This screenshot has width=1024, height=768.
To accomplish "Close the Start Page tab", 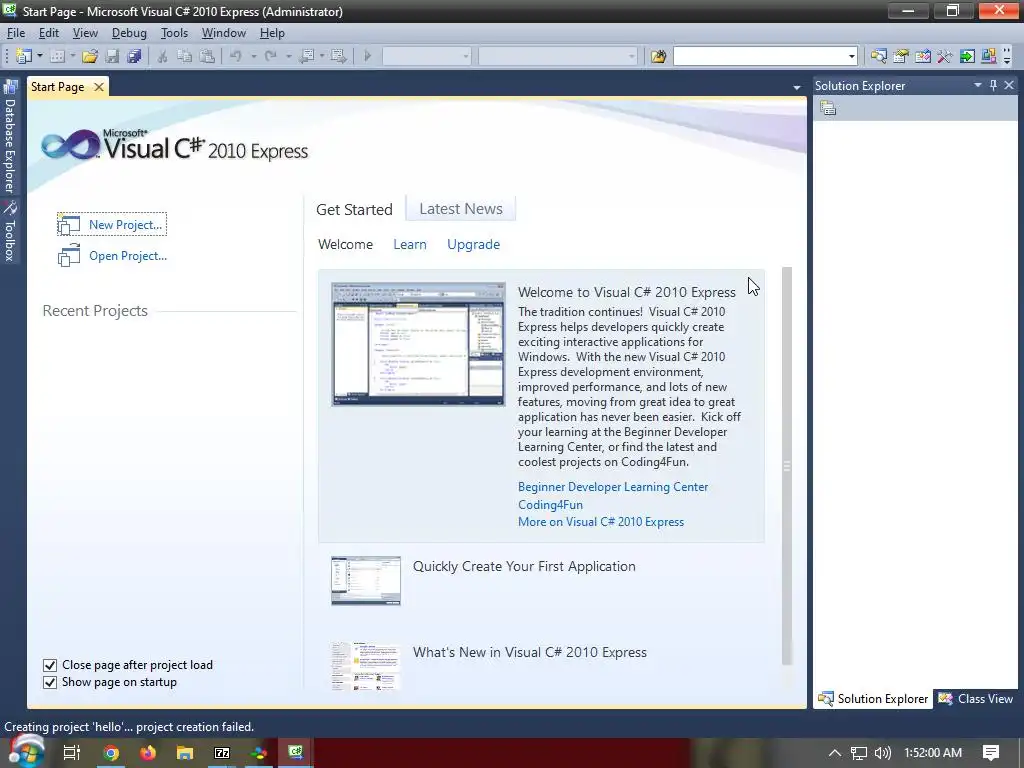I will pos(99,87).
